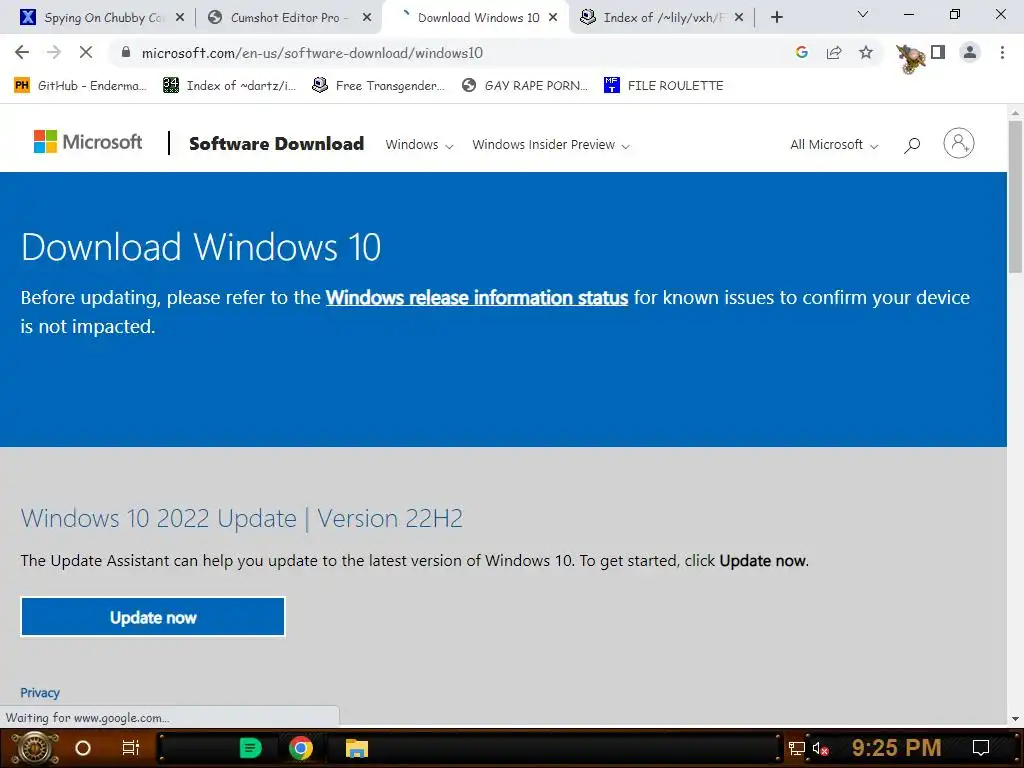This screenshot has height=768, width=1024.
Task: Share this page using the share icon
Action: coord(834,53)
